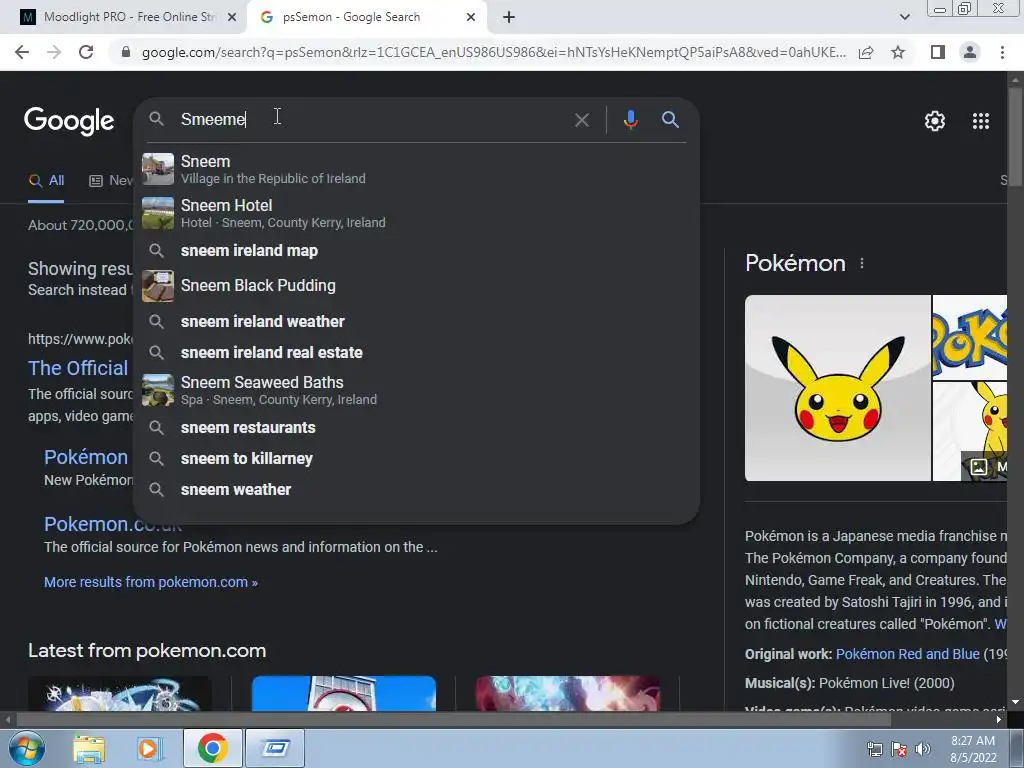Choose sneem restaurants suggestion
Image resolution: width=1024 pixels, height=768 pixels.
pos(416,428)
